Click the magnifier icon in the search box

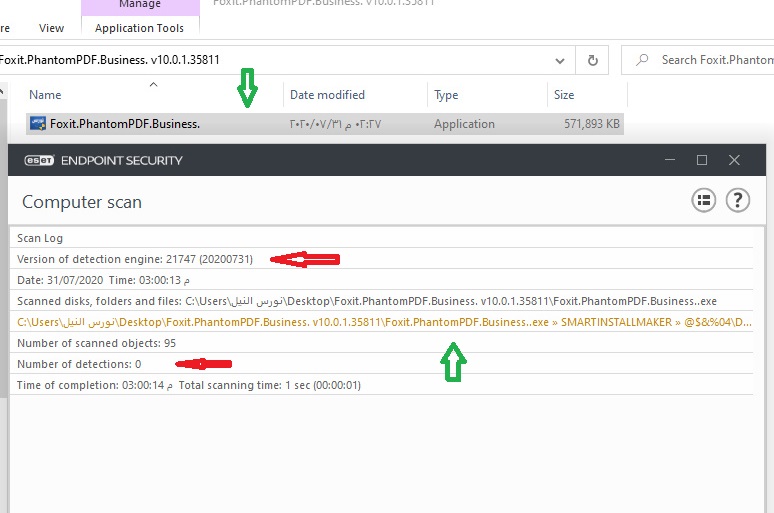641,60
